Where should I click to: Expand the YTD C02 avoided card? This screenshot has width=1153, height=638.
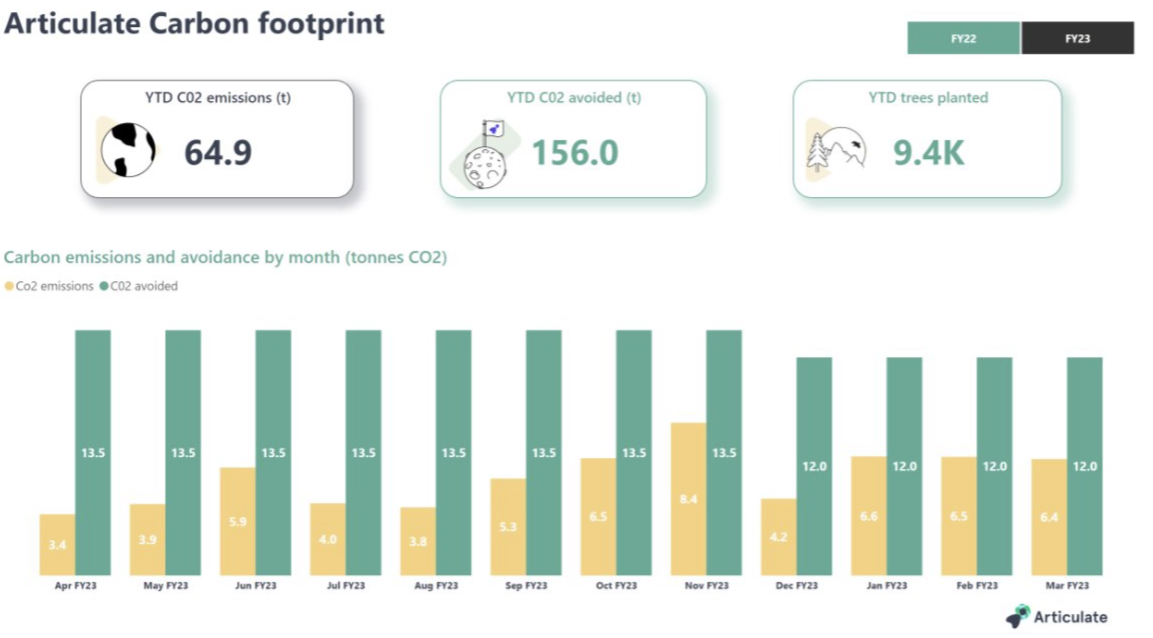click(x=575, y=137)
